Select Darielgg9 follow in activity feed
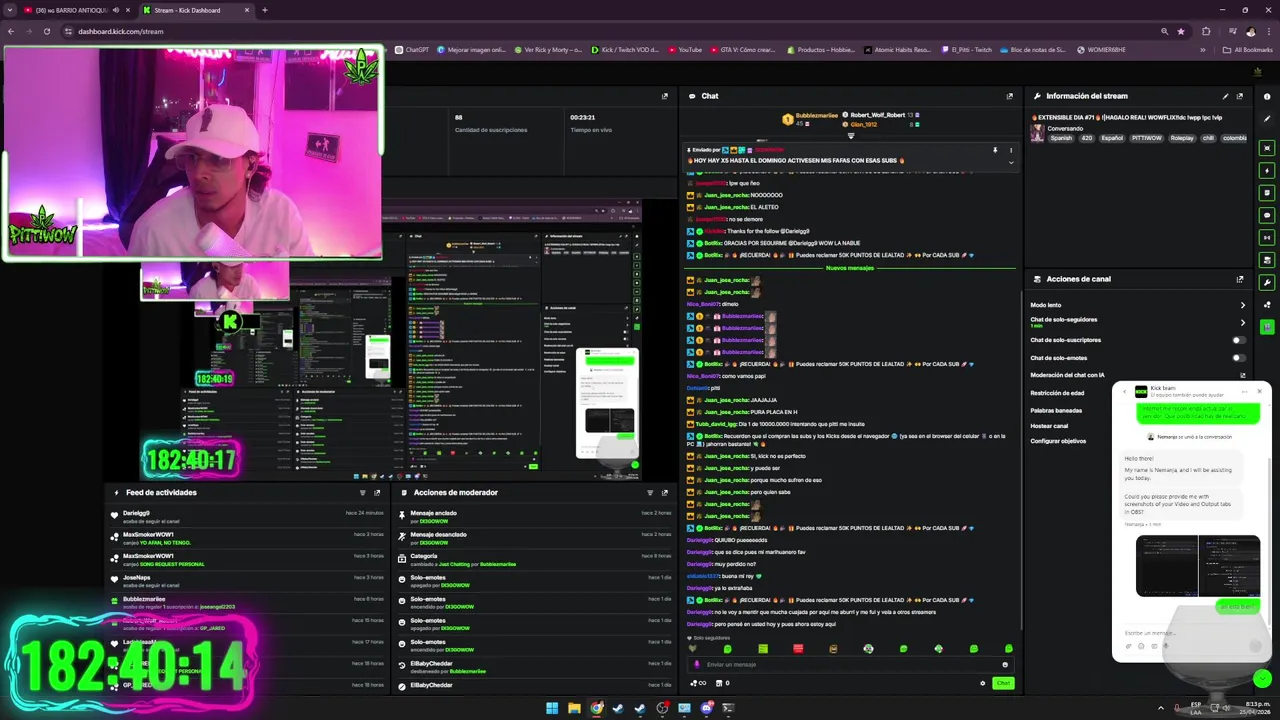 coord(247,517)
